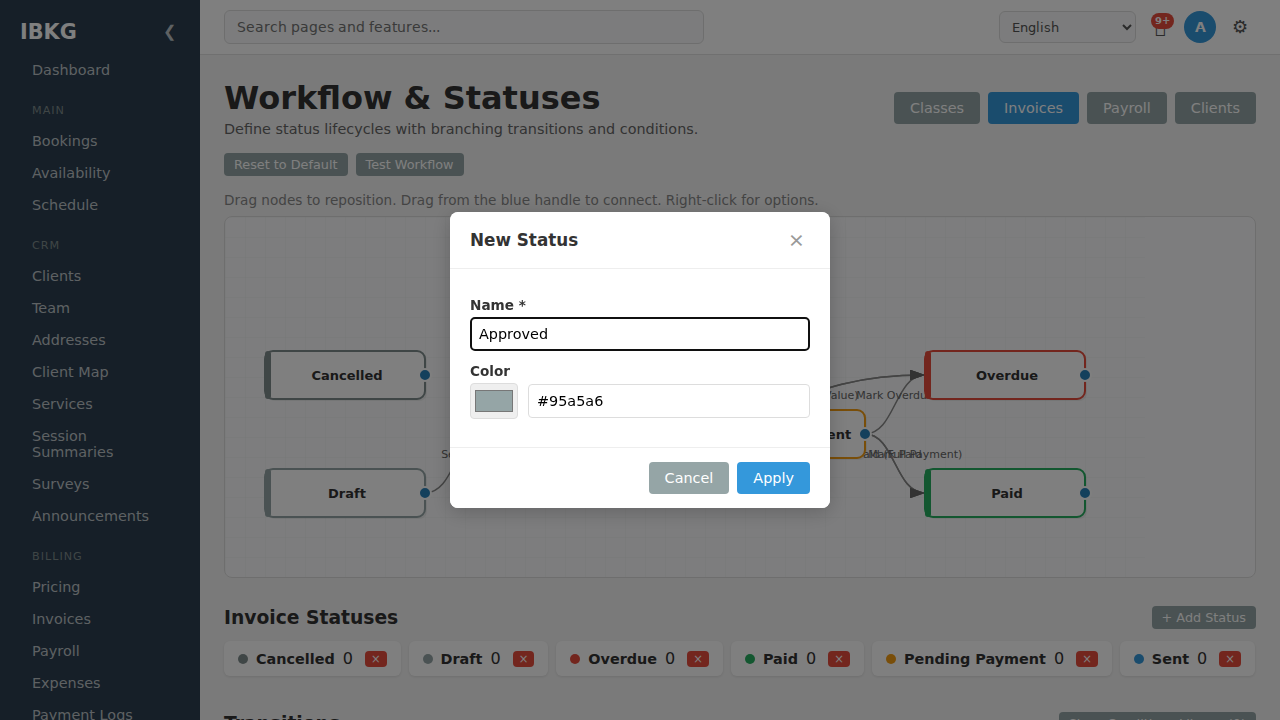
Task: Open Availability in the sidebar
Action: click(71, 173)
